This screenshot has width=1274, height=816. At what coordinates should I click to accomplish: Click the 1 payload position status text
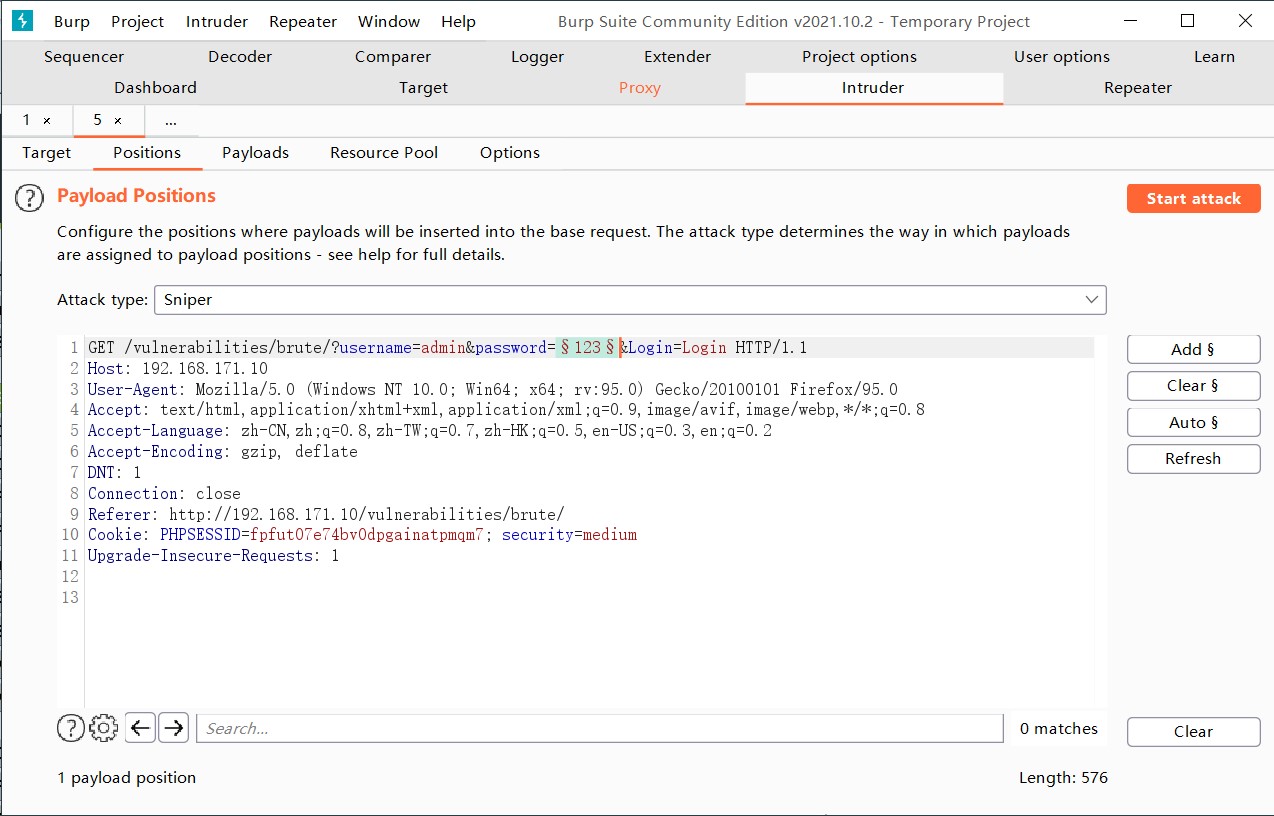[x=127, y=778]
